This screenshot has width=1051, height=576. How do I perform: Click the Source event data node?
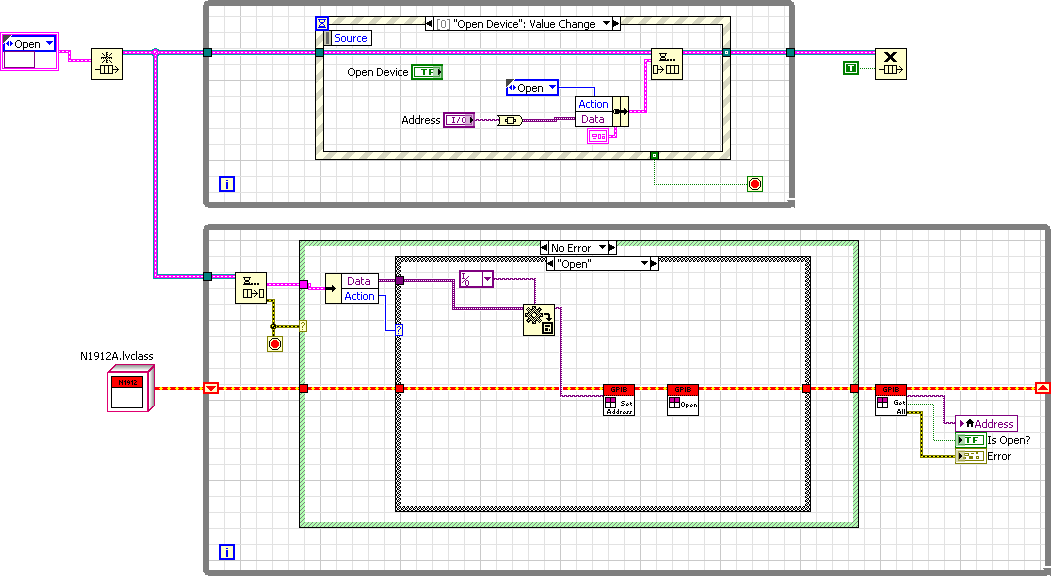pos(347,38)
